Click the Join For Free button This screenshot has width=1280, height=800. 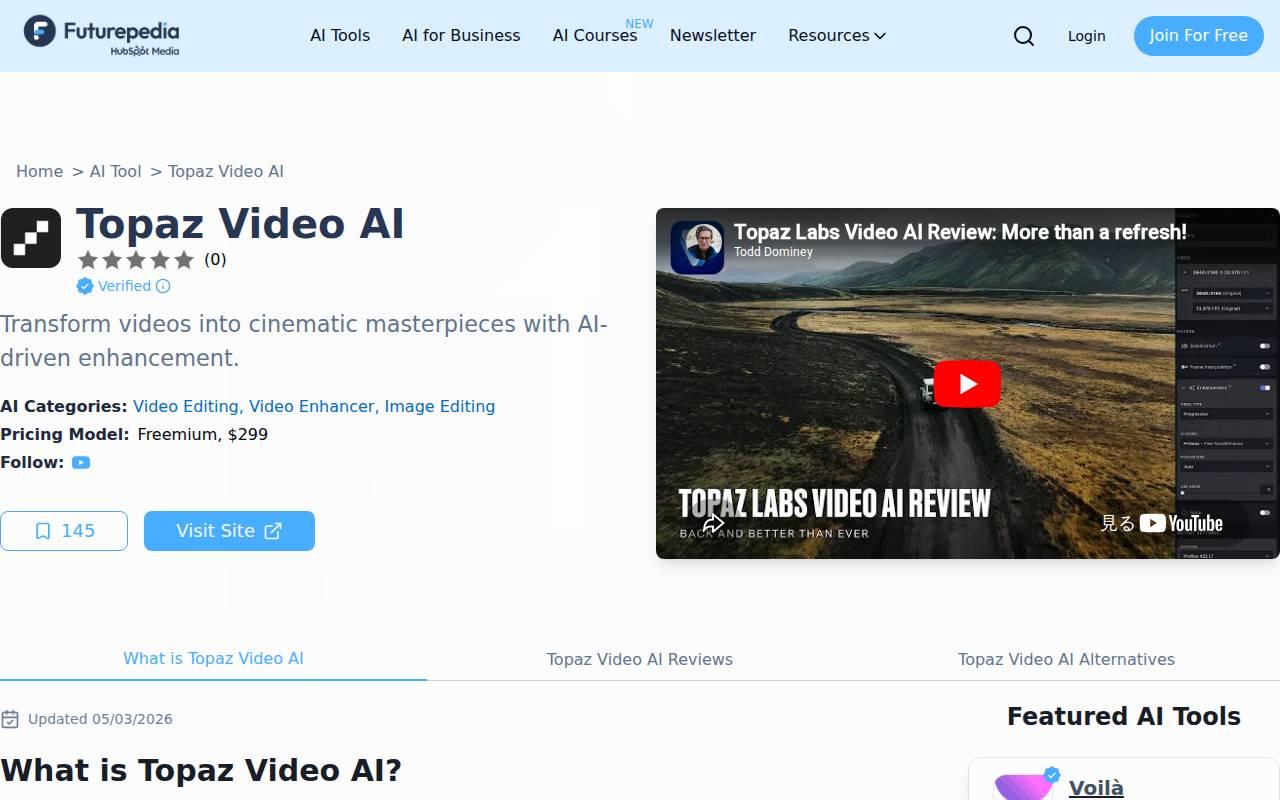click(x=1198, y=36)
